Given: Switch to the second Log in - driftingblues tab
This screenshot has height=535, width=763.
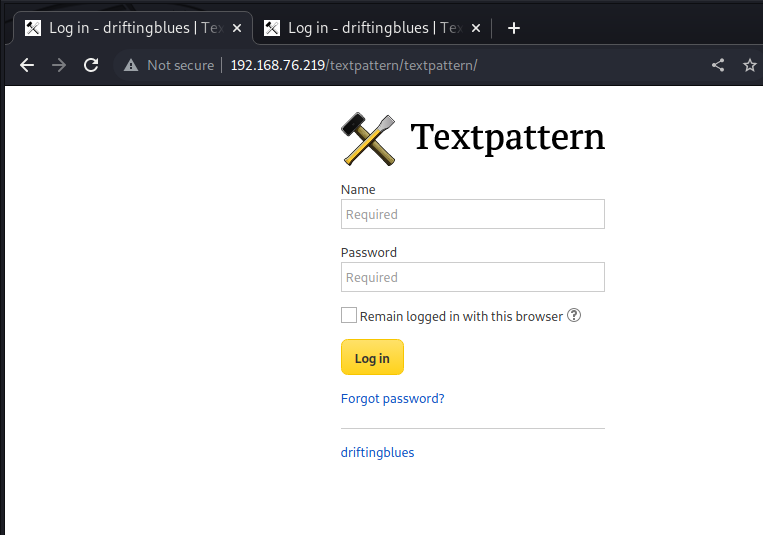Looking at the screenshot, I should coord(372,28).
